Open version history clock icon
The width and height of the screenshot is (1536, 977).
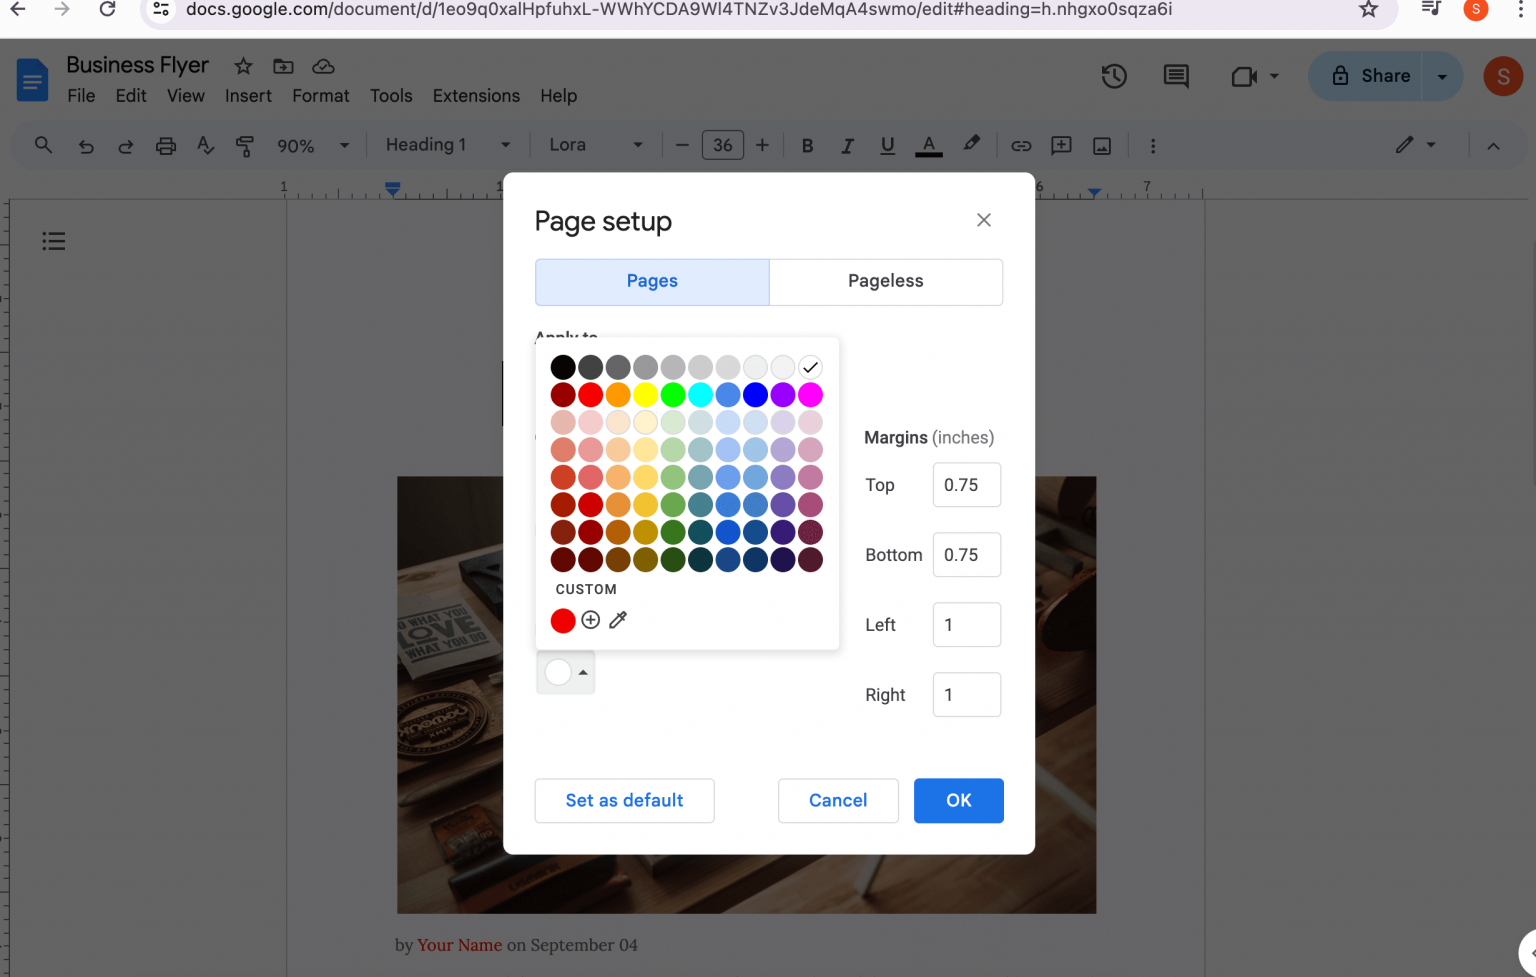click(1114, 76)
